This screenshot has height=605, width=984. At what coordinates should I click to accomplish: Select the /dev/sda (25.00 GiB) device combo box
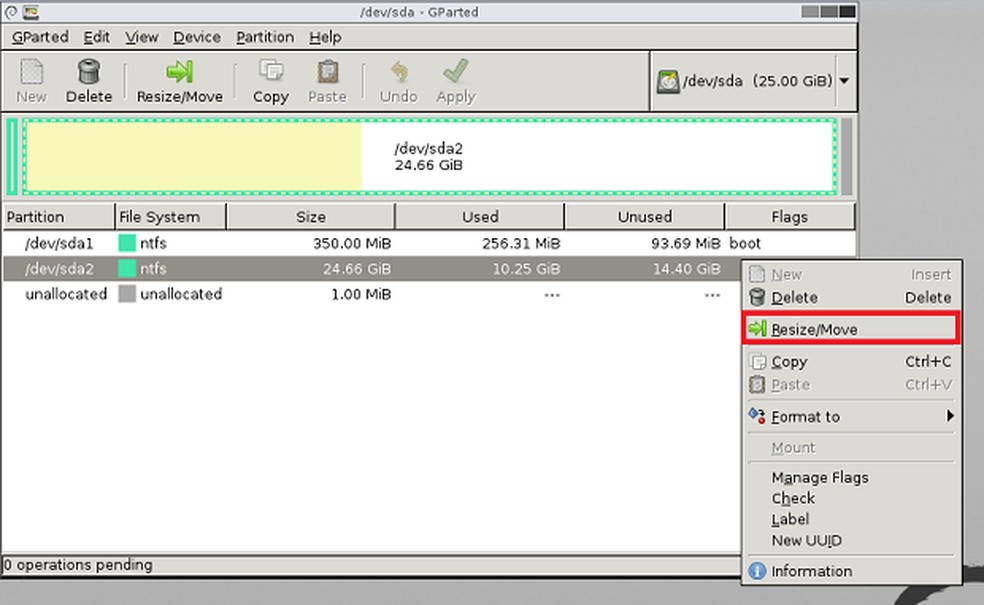(752, 81)
